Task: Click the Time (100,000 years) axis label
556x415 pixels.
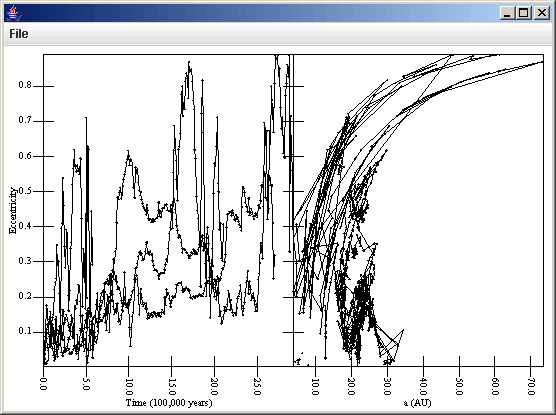Action: tap(169, 403)
